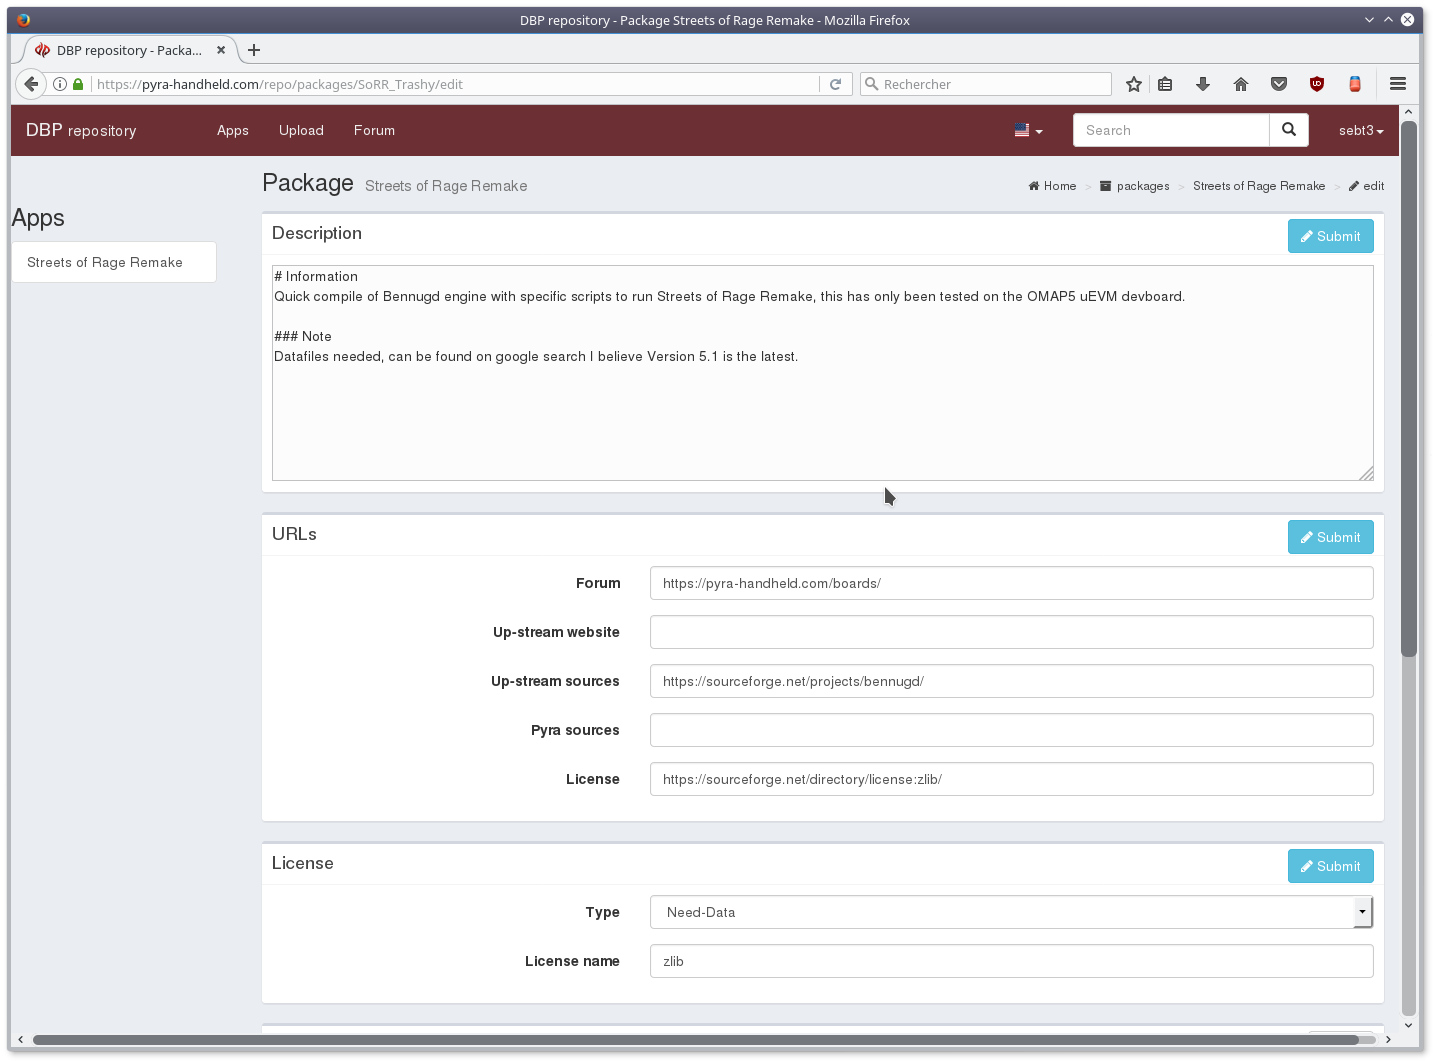Go to the Firefox home page icon
Viewport: 1436px width, 1064px height.
(1240, 84)
